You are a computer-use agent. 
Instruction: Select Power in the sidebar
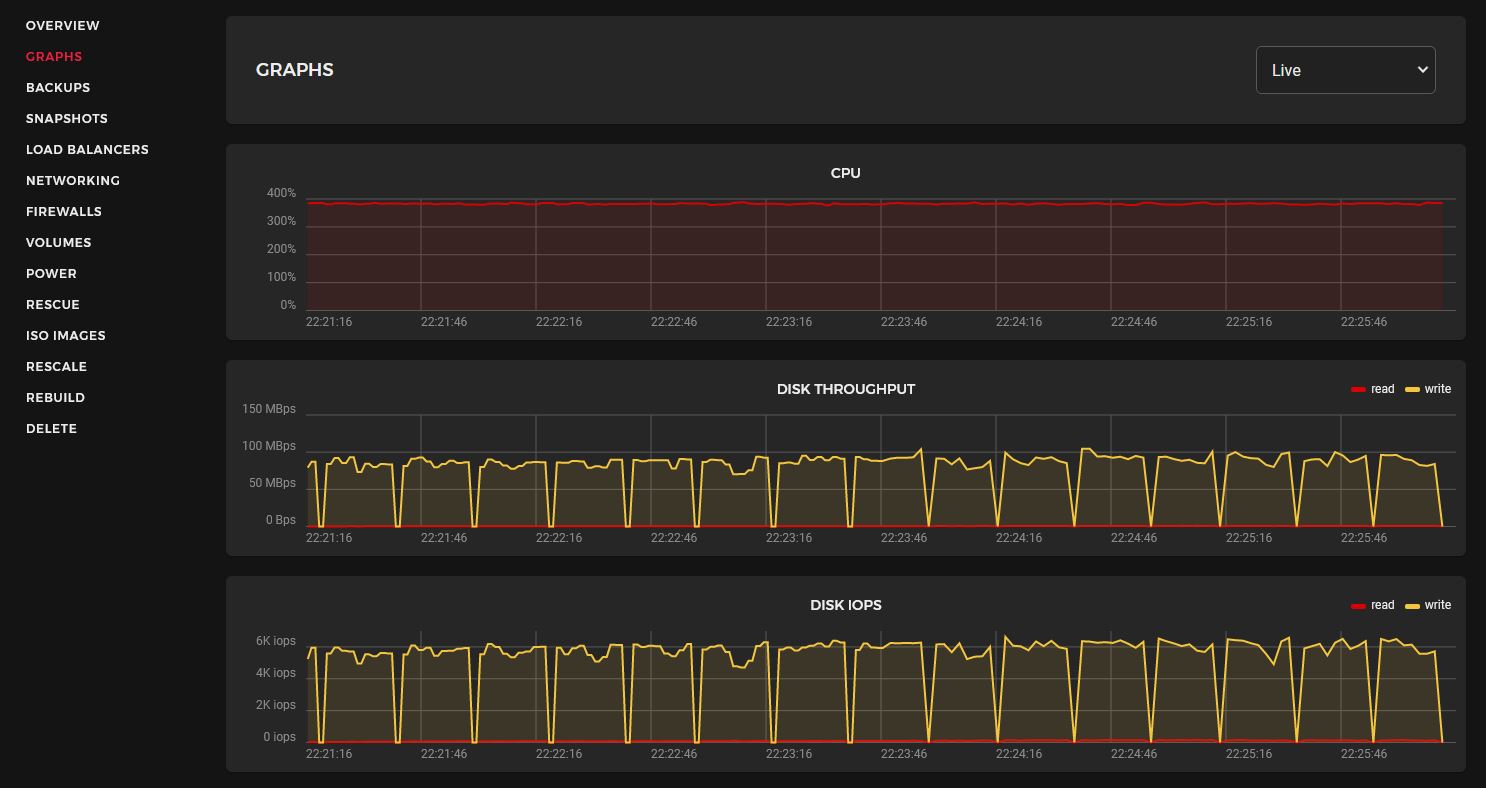pos(51,273)
